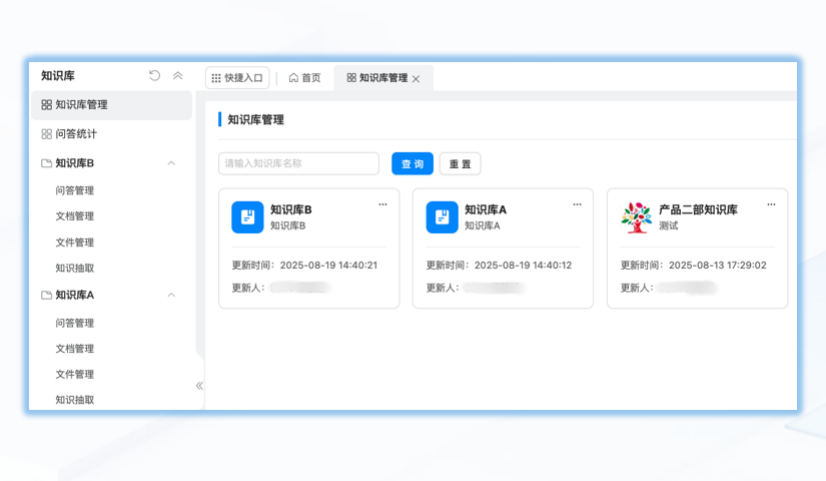Close the 知识库管理 tab
Viewport: 826px width, 481px height.
click(416, 79)
